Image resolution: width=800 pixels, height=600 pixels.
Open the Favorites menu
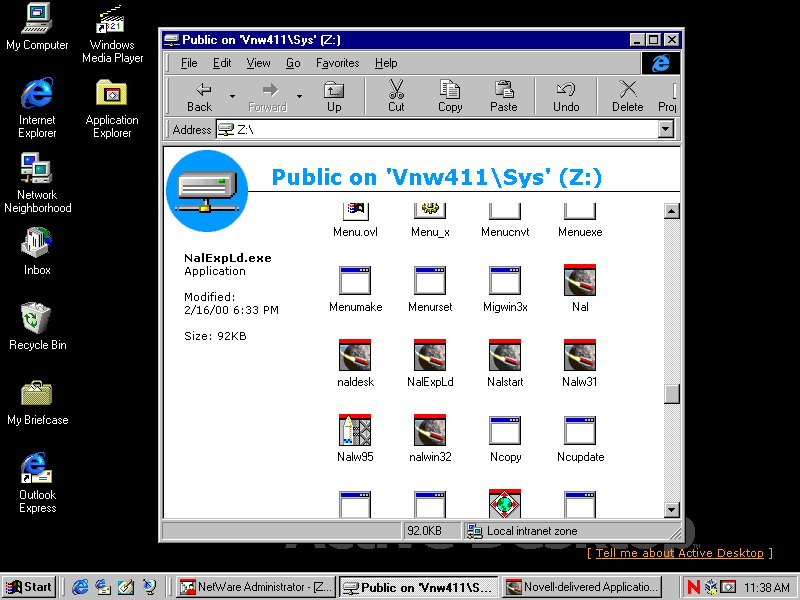(x=337, y=63)
